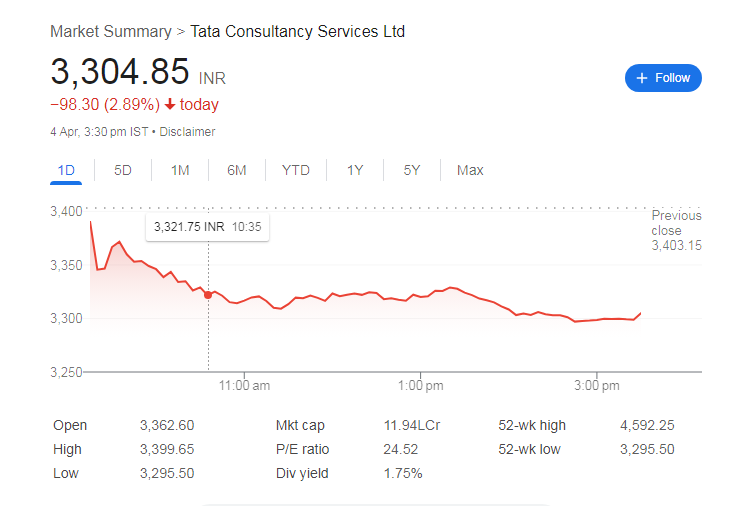
Task: Click the red down arrow beside today
Action: [170, 105]
